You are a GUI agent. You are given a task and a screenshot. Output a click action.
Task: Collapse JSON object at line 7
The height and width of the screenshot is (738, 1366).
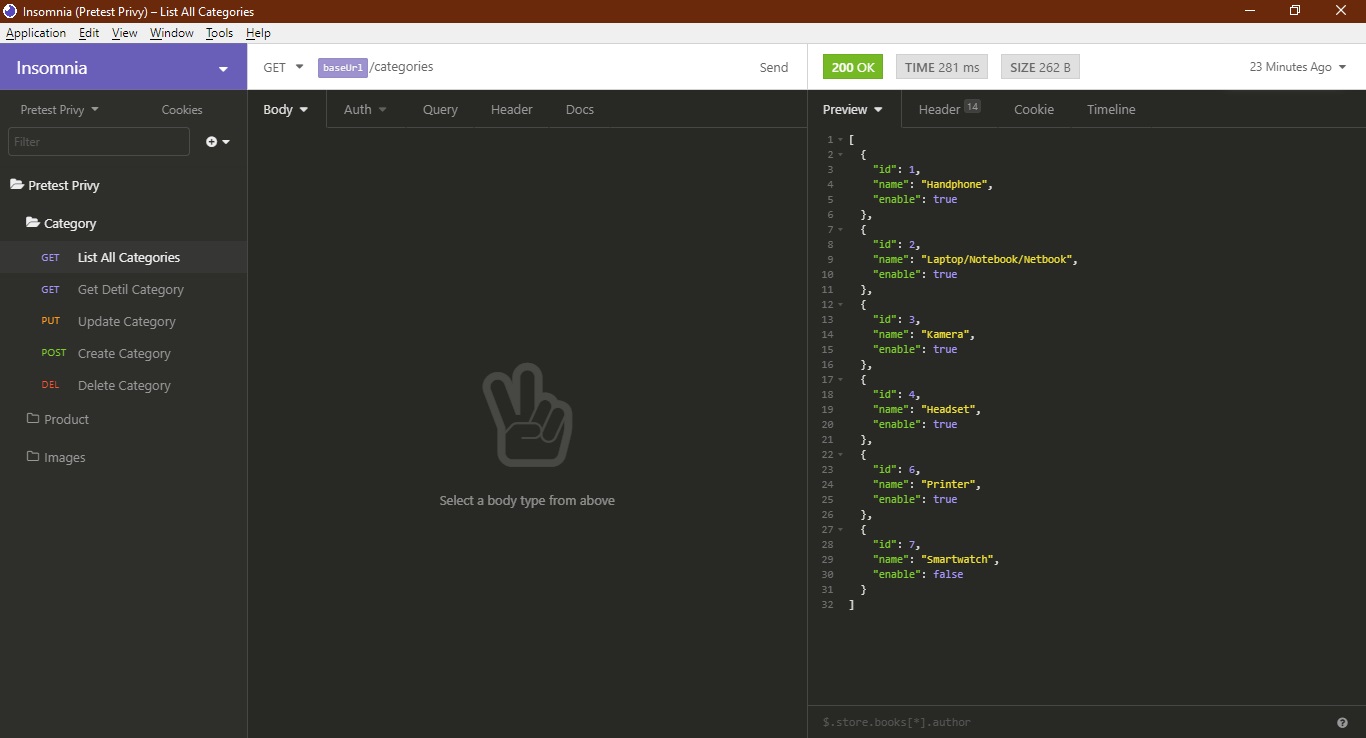(840, 230)
